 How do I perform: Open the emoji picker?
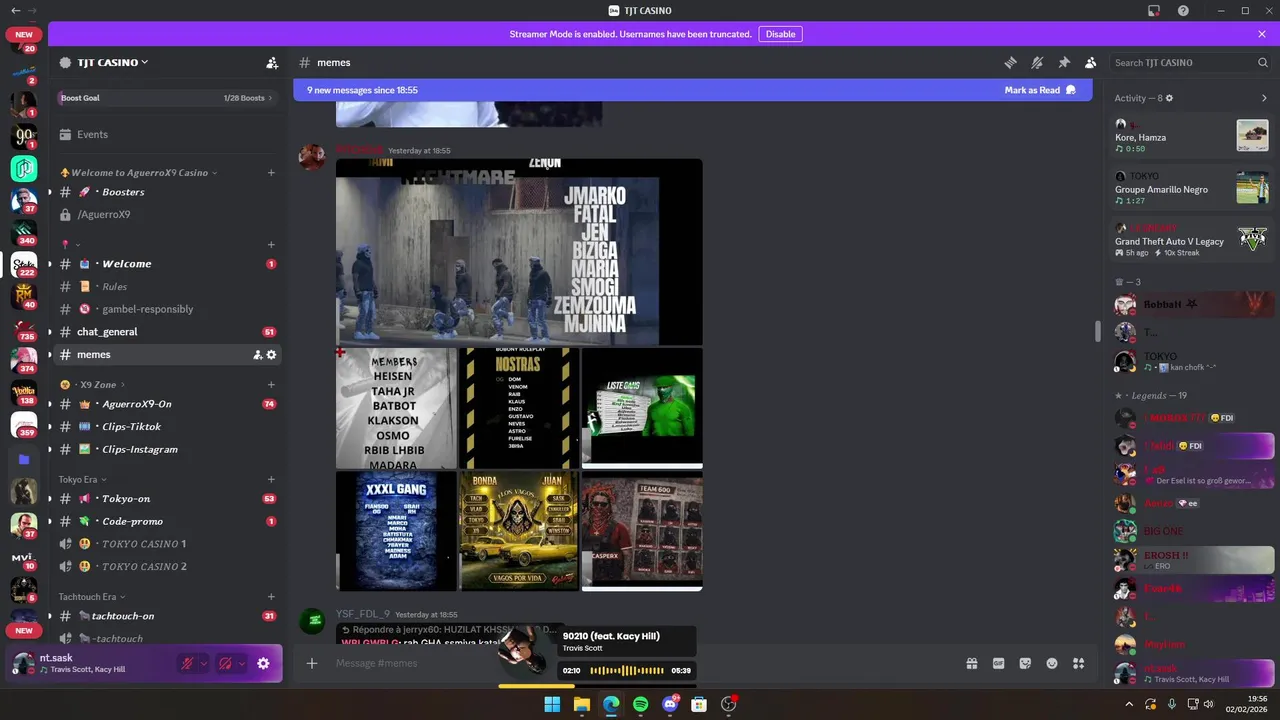tap(1052, 663)
